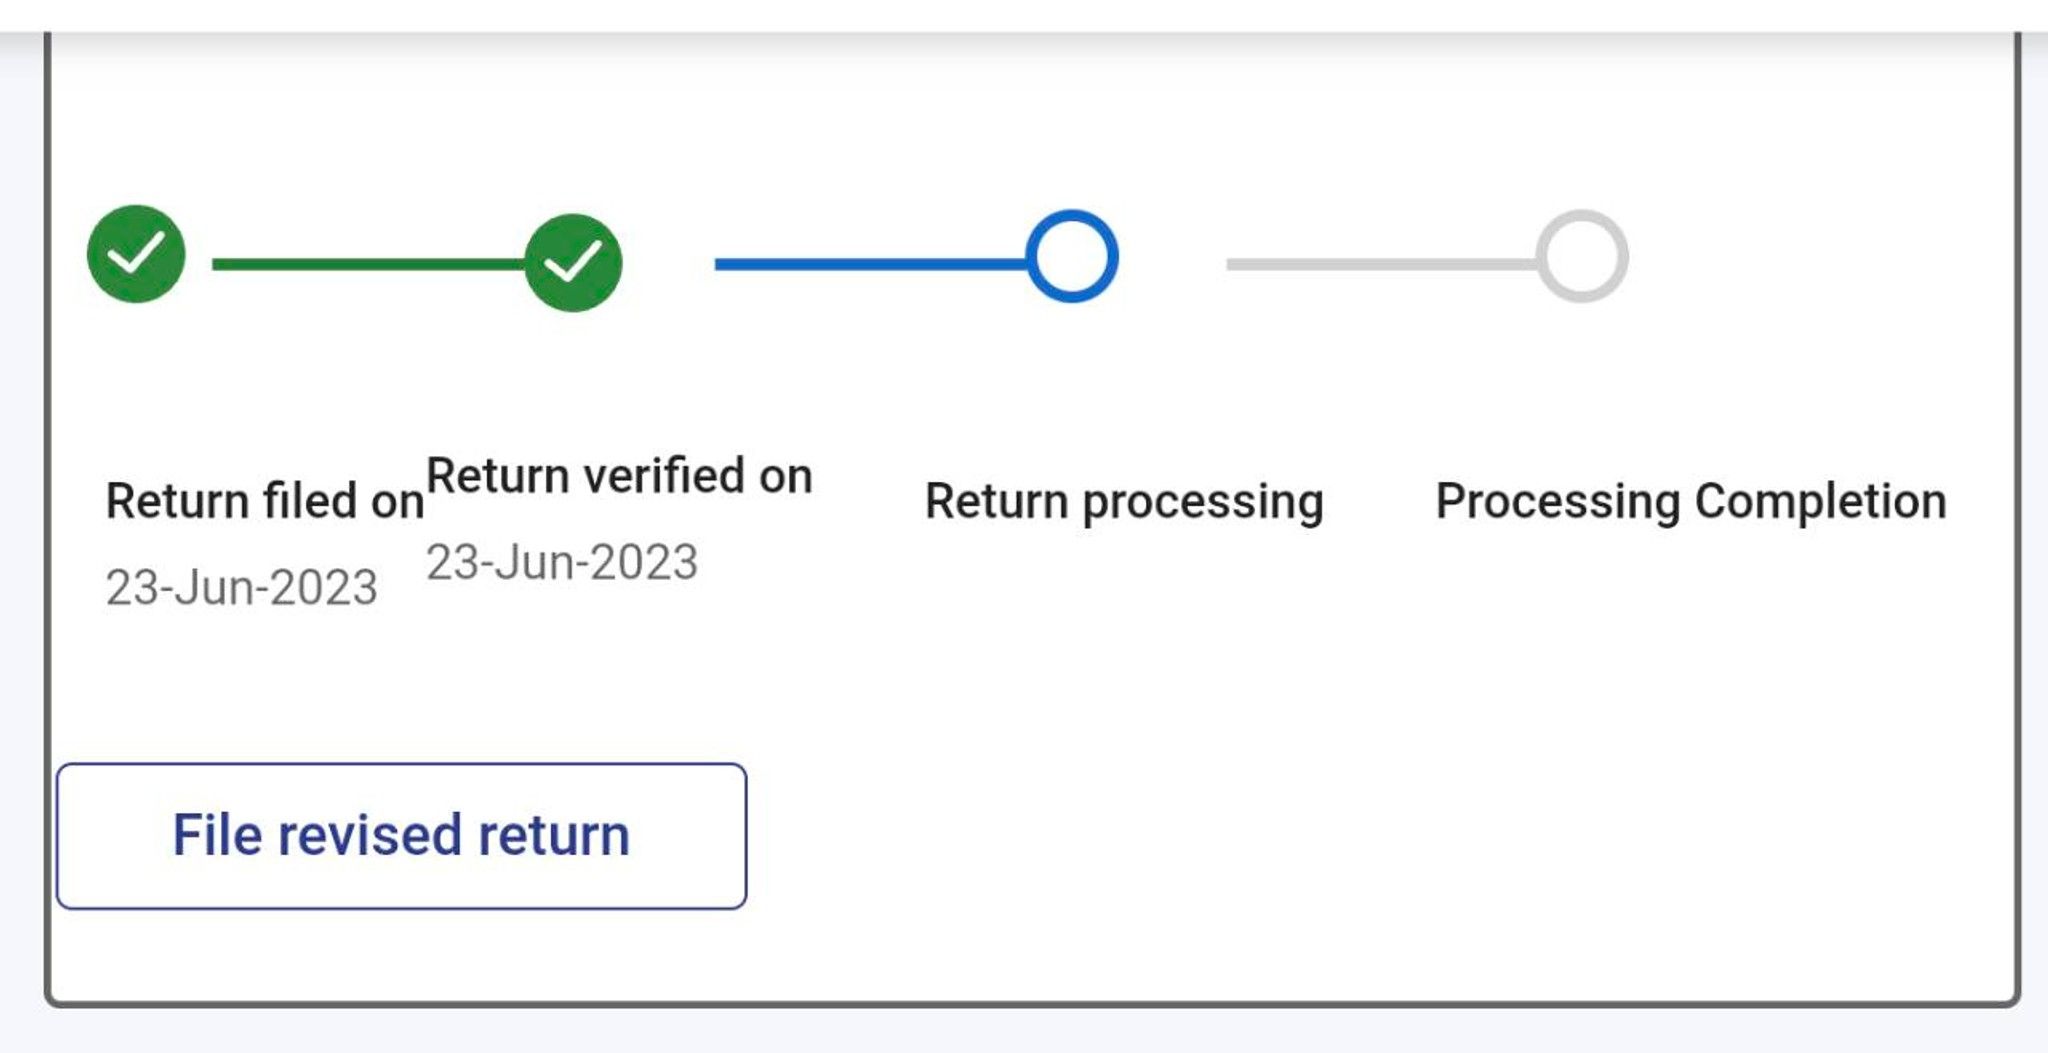Click the "Return filed on" label

pyautogui.click(x=265, y=501)
